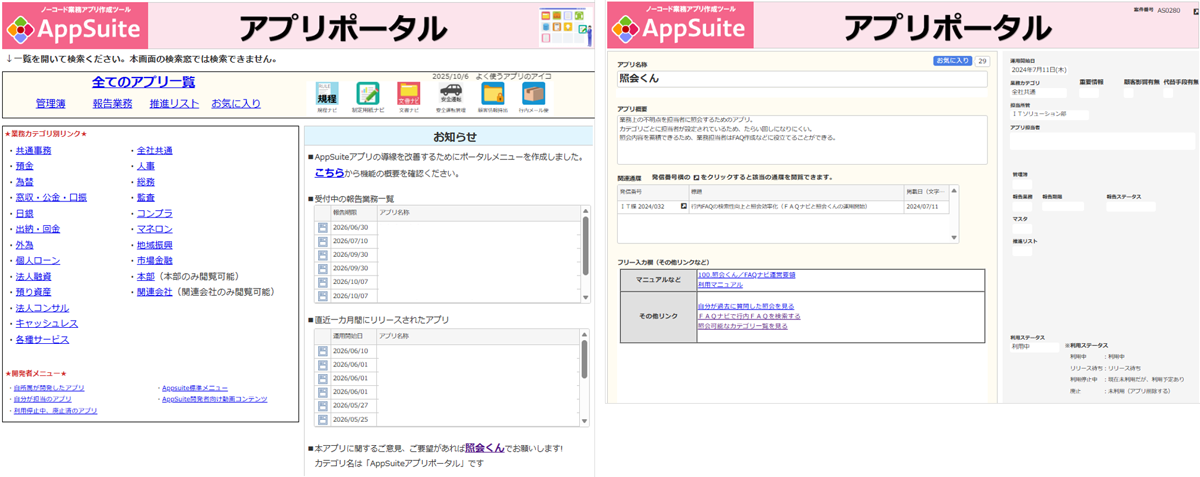The height and width of the screenshot is (477, 1200).
Task: Select 推進リスト menu item
Action: click(x=174, y=103)
